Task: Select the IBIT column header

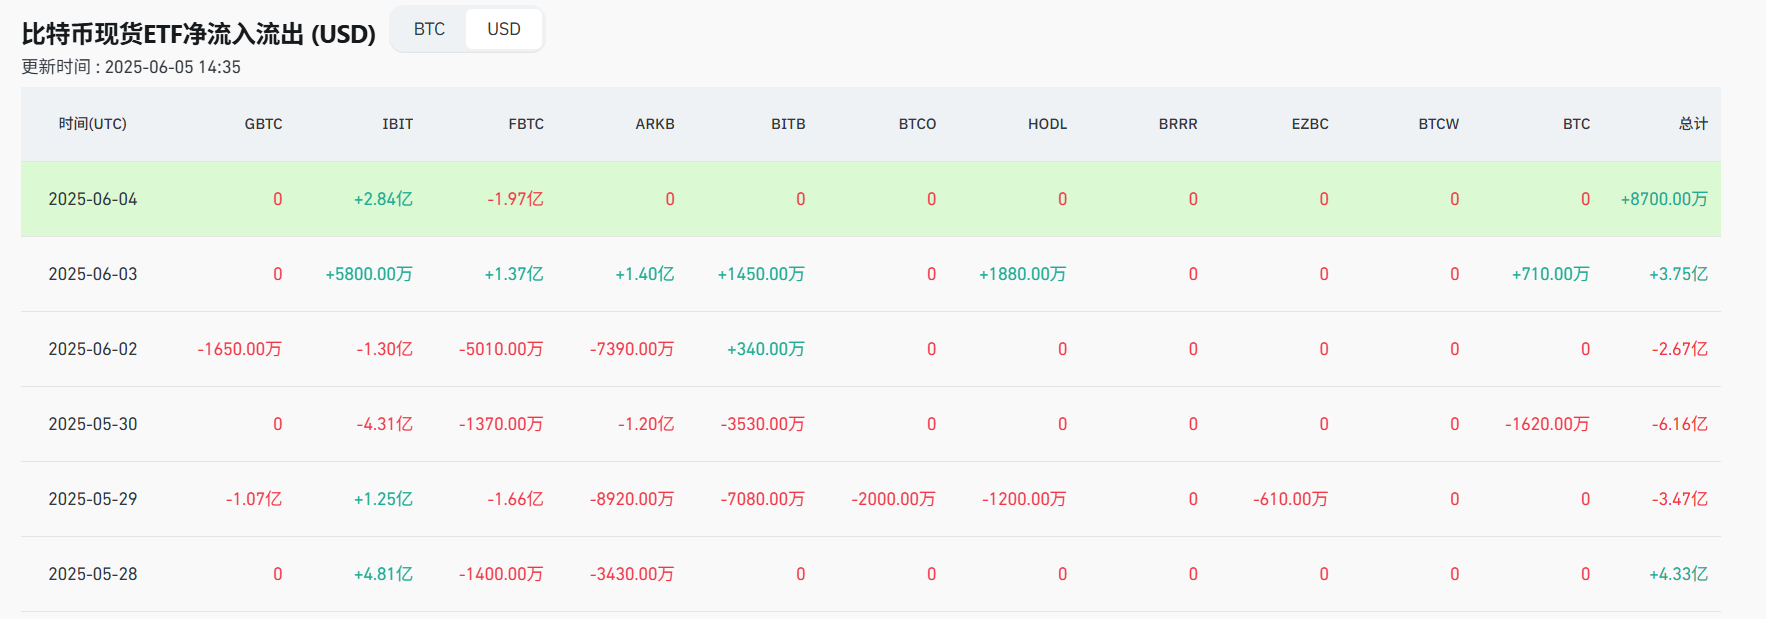Action: click(x=397, y=124)
